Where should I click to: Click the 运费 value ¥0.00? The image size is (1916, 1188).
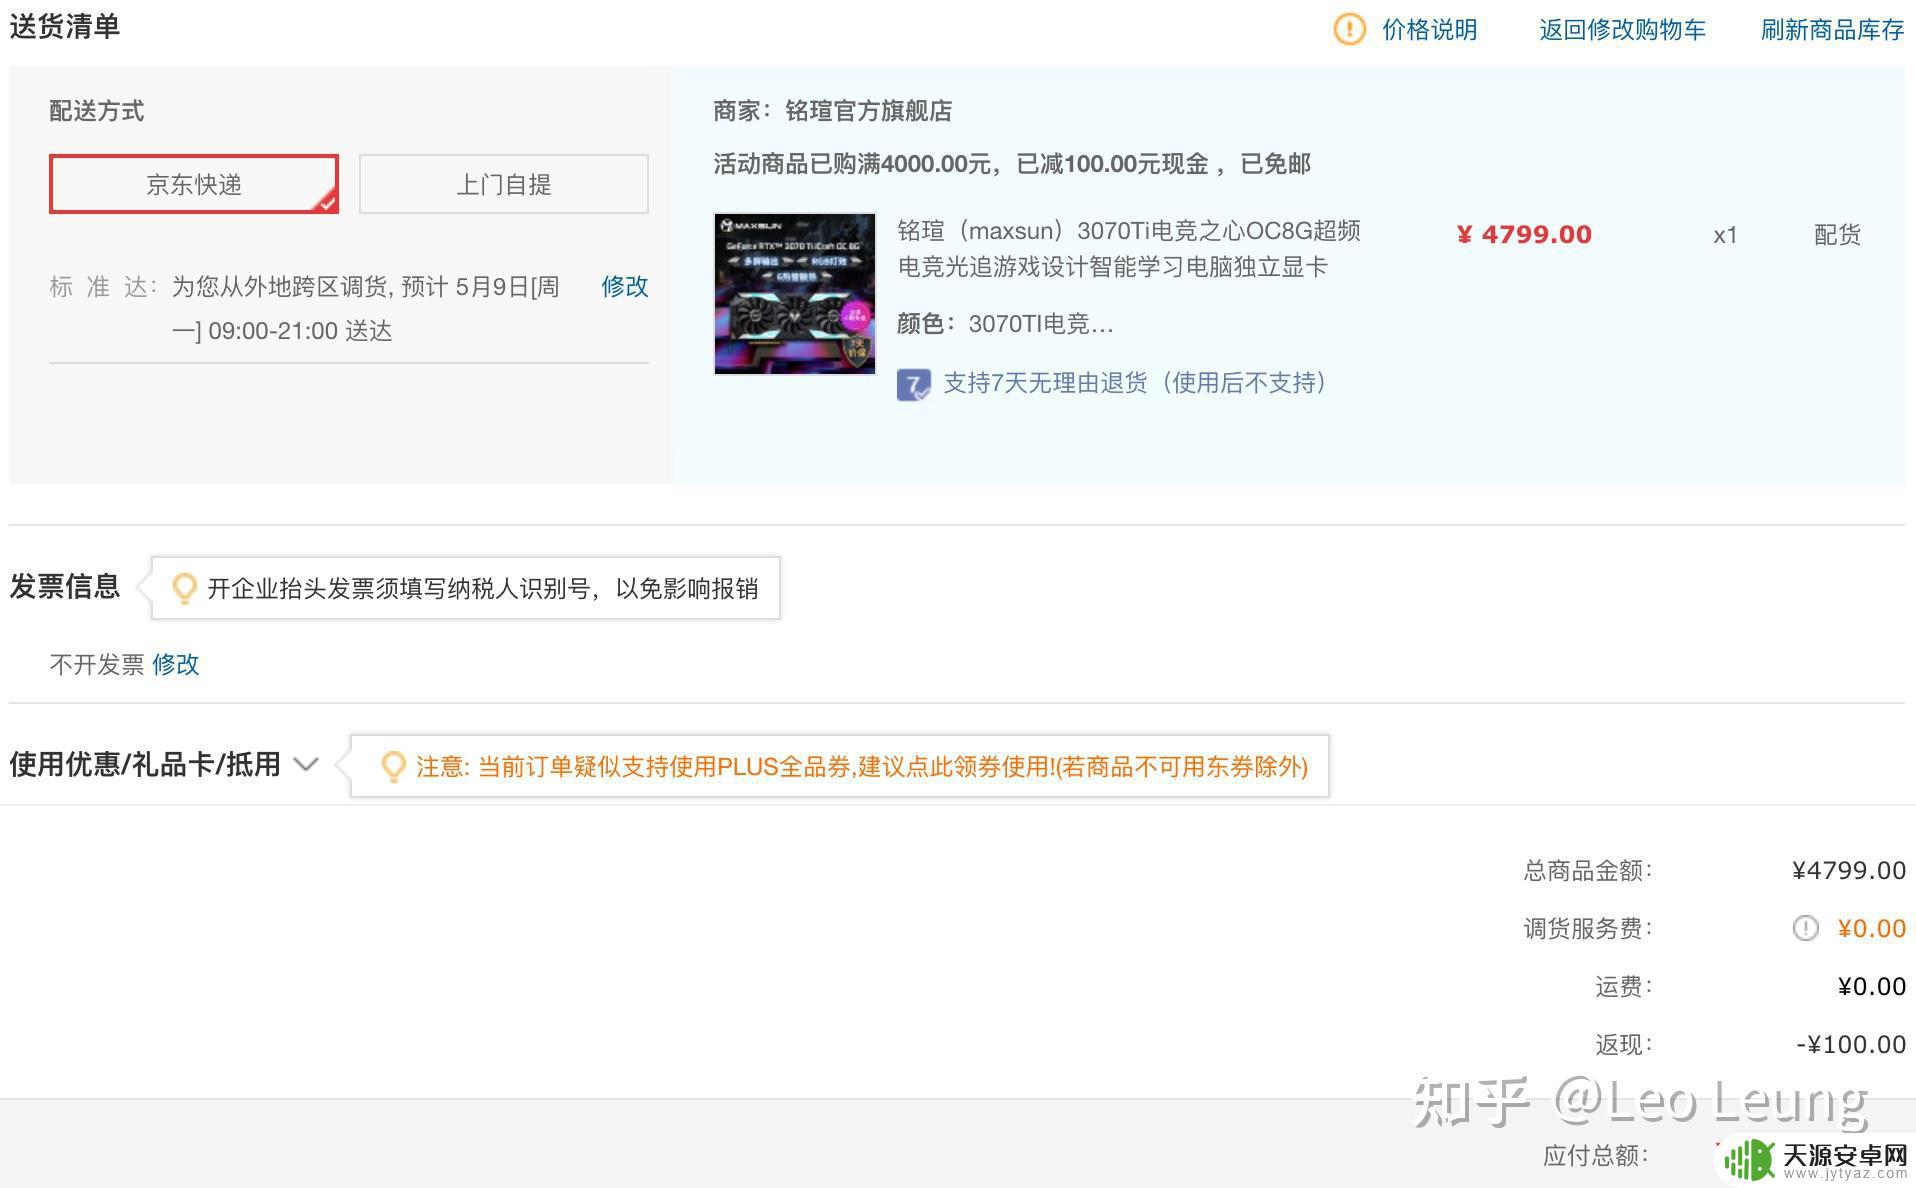tap(1872, 986)
